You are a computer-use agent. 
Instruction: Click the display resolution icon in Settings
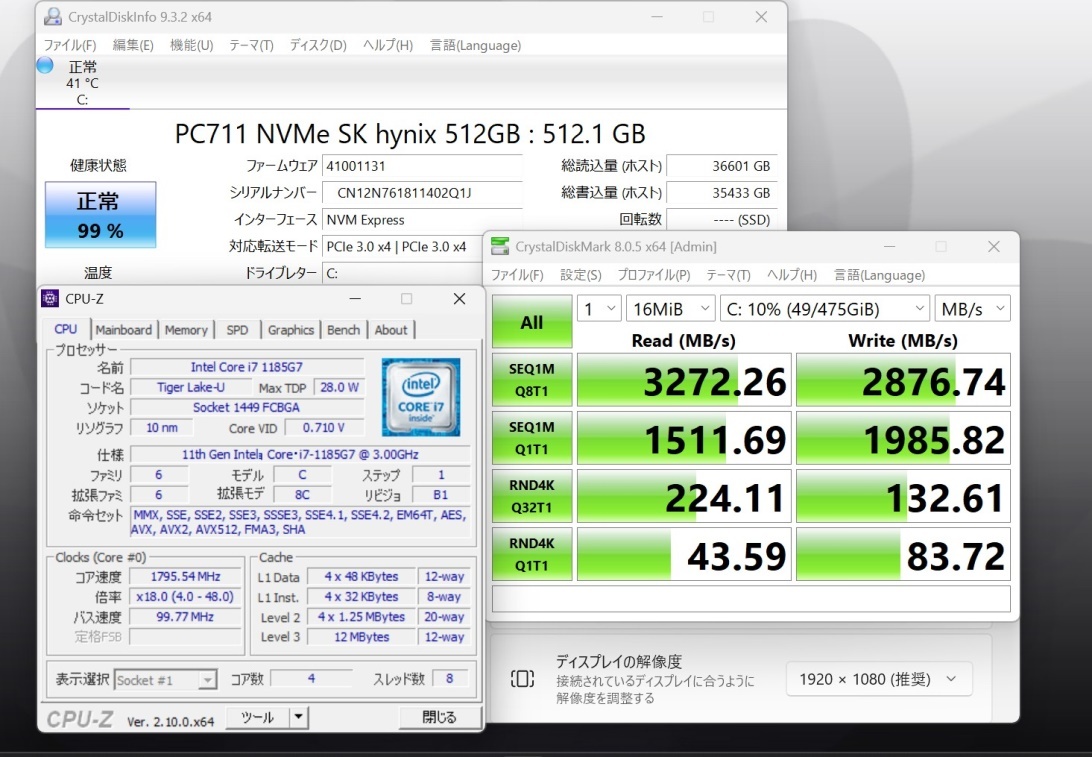click(x=522, y=678)
